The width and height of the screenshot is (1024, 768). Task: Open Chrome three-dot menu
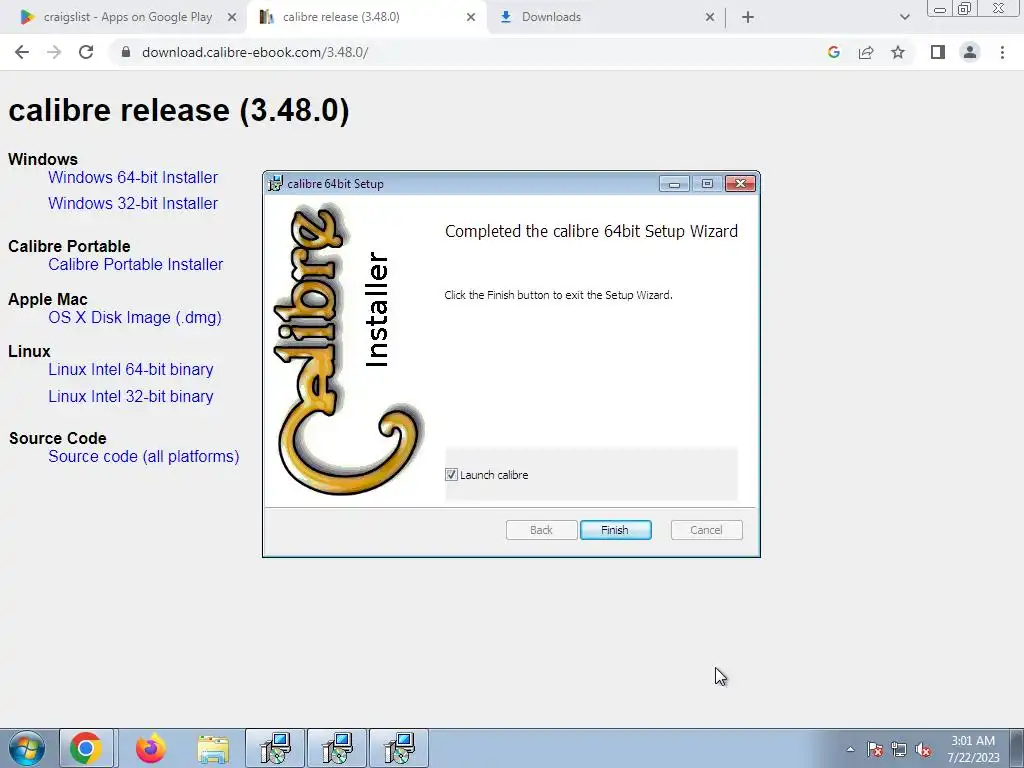[x=1002, y=52]
